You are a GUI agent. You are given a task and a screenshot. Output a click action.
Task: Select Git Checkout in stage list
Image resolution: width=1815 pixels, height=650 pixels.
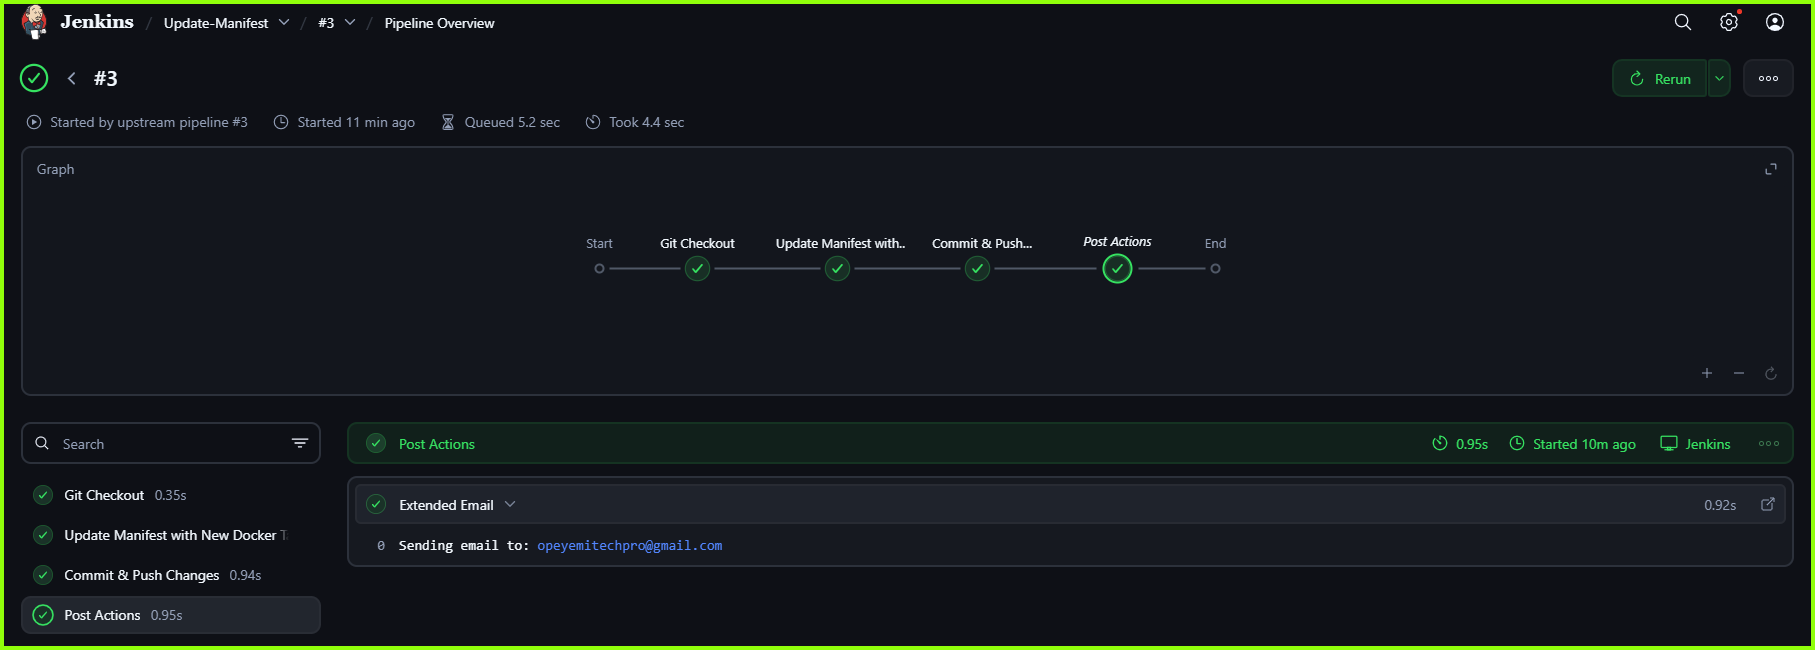171,495
